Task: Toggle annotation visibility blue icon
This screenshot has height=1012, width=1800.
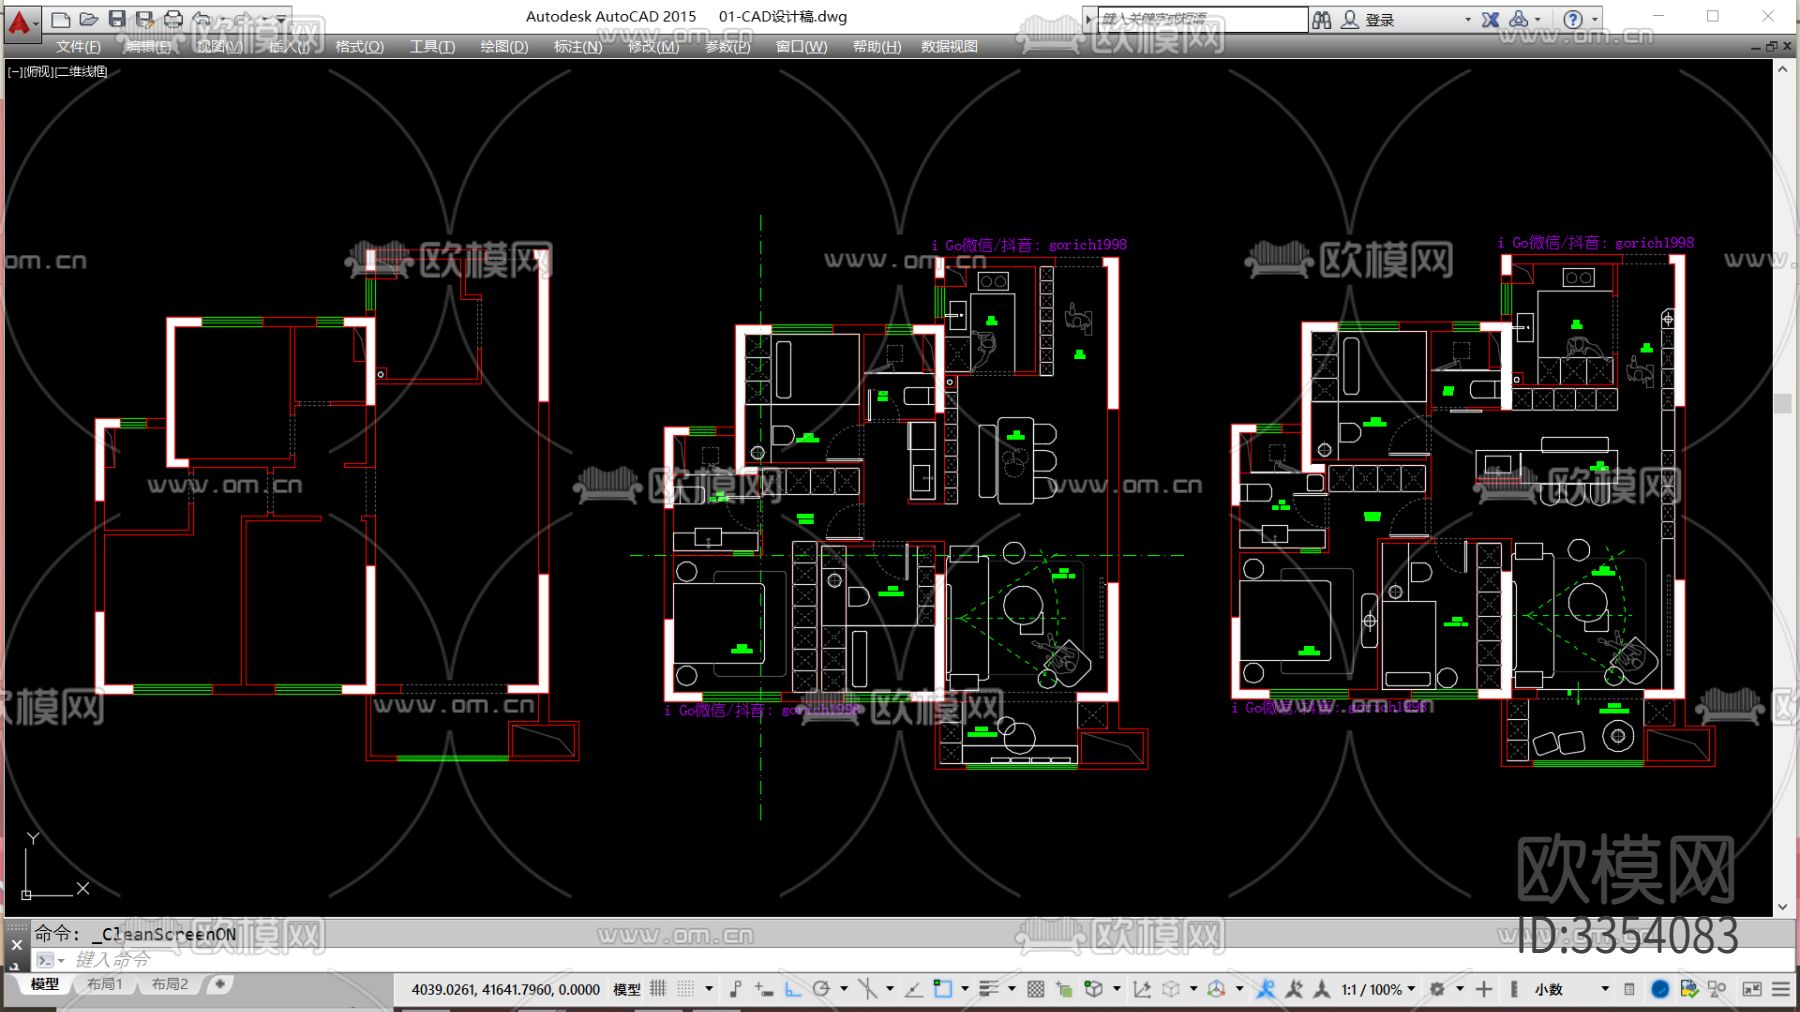Action: point(1265,989)
